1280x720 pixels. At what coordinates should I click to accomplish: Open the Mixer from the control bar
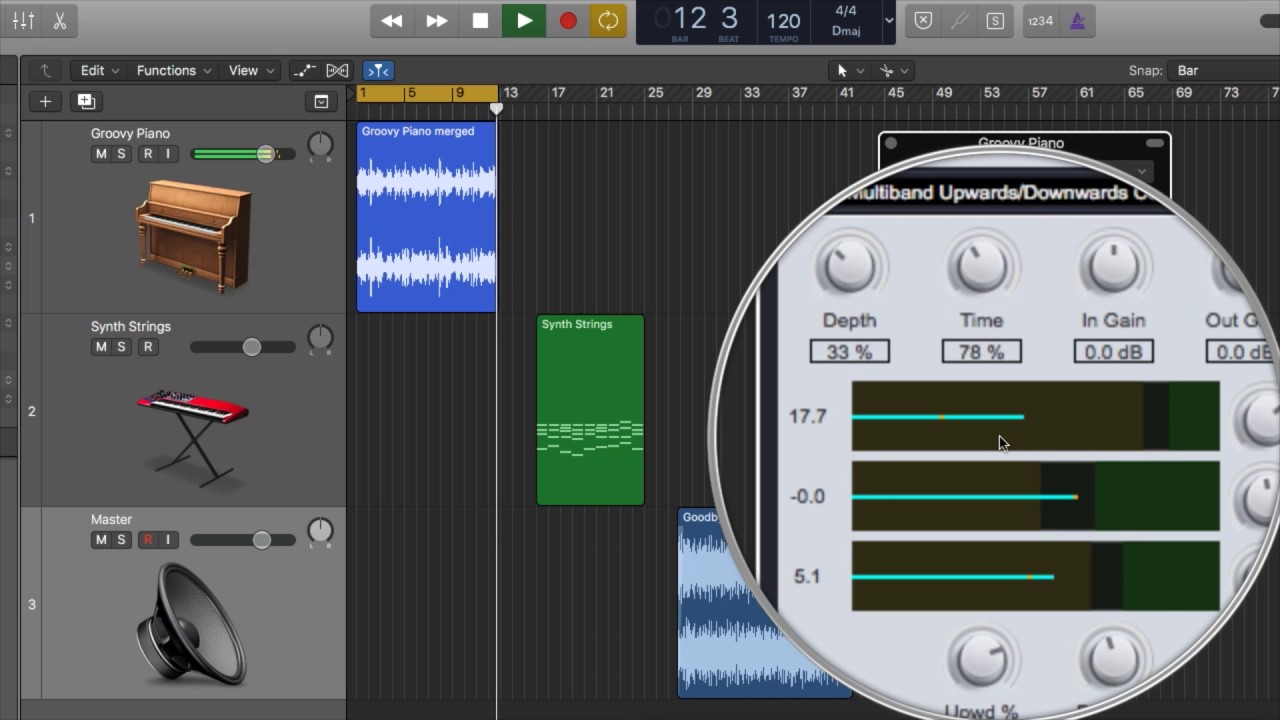pos(23,21)
